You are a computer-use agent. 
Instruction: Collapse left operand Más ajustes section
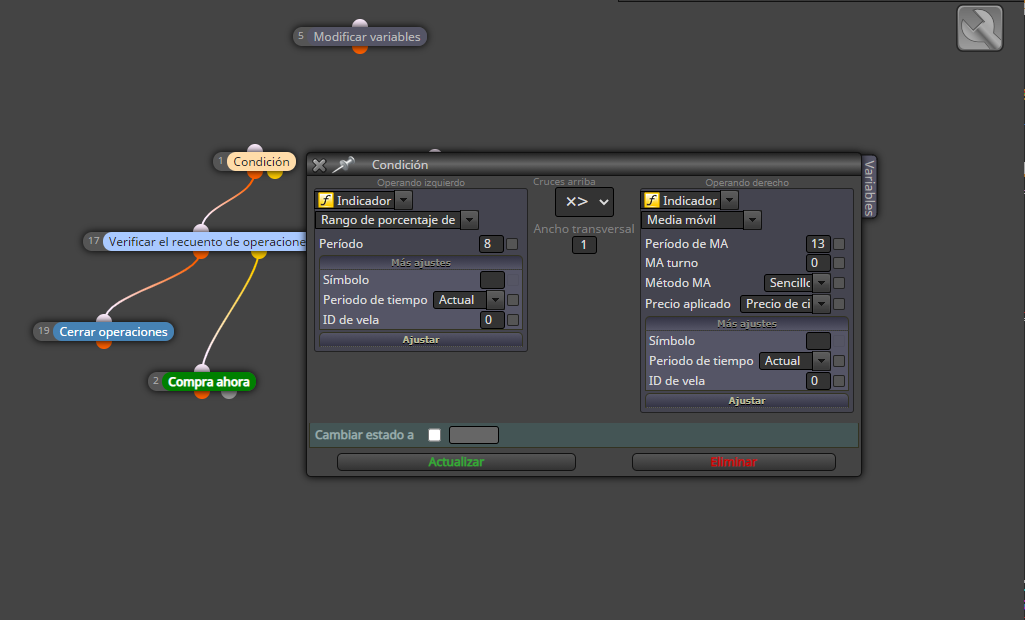(x=421, y=263)
